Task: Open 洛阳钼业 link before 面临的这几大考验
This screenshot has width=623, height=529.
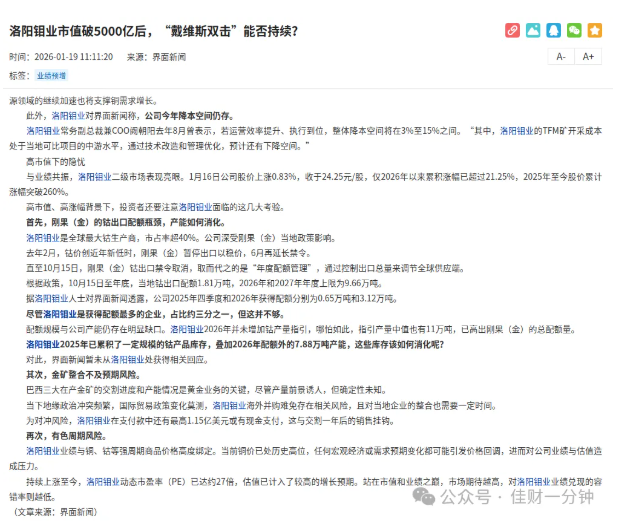Action: click(x=195, y=207)
